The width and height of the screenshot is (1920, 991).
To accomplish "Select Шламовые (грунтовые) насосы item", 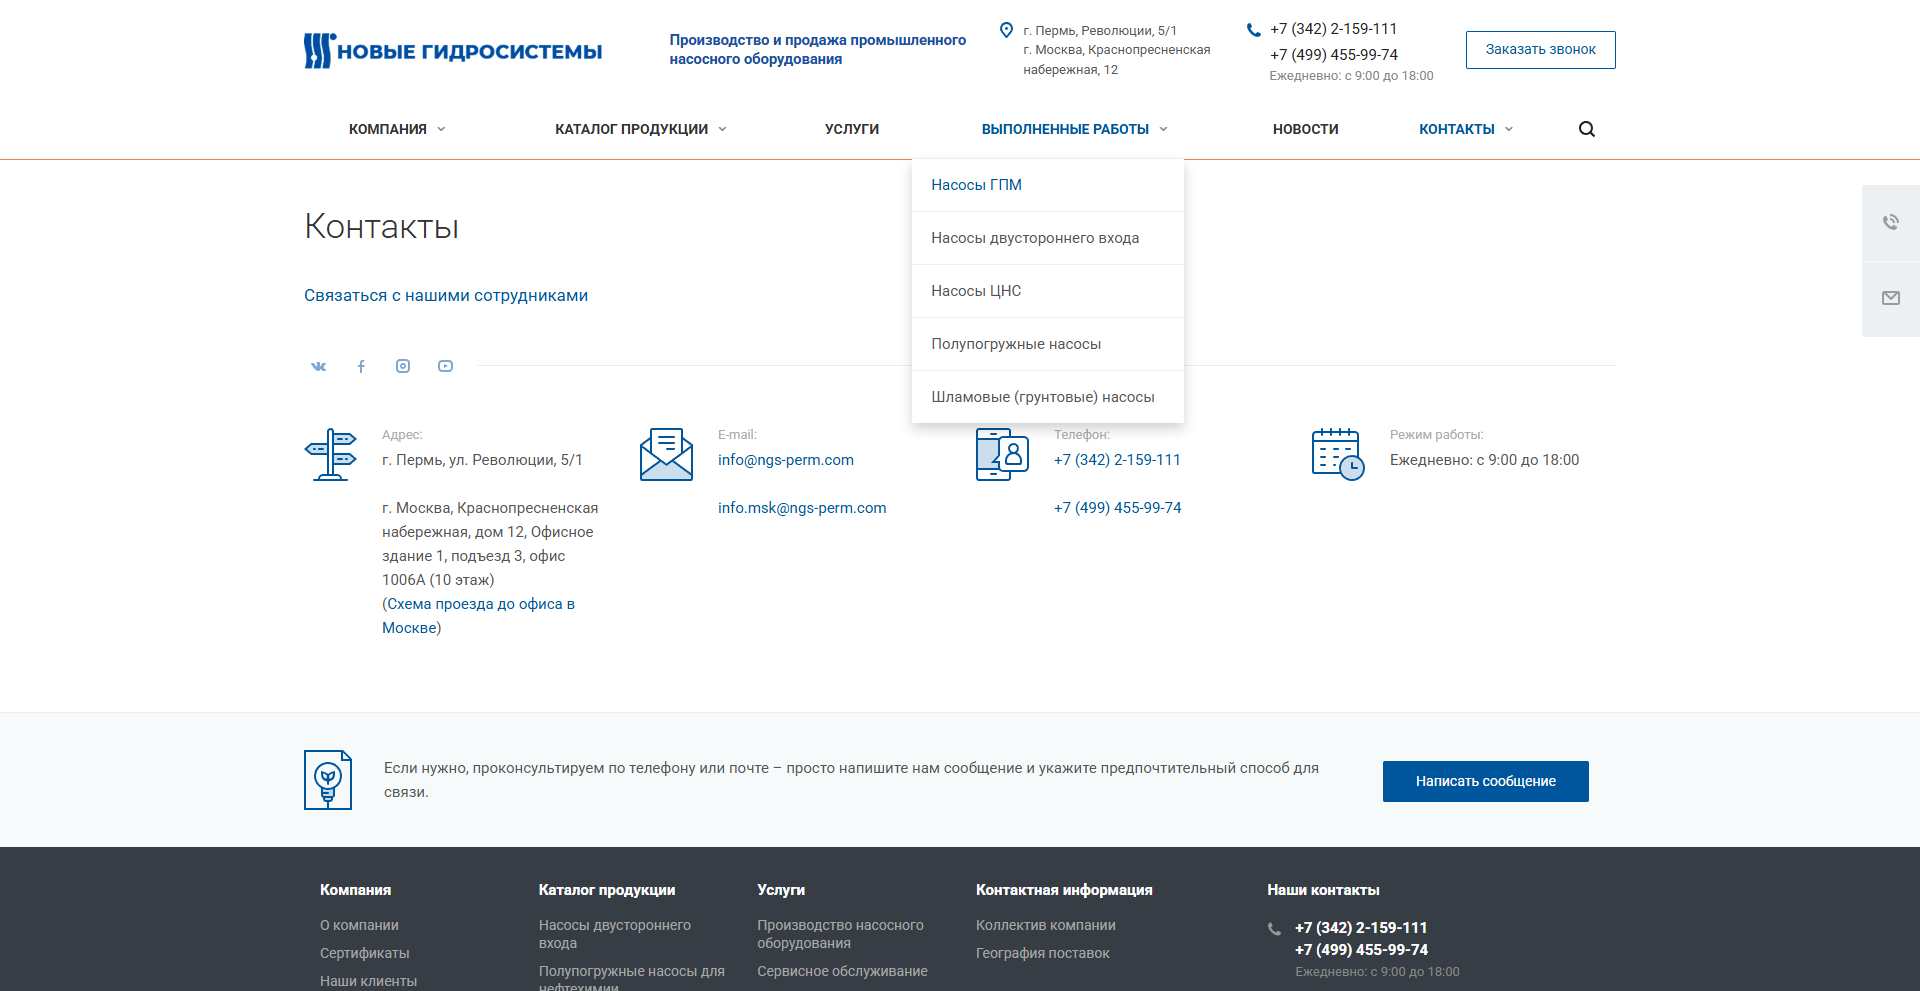I will click(1042, 397).
